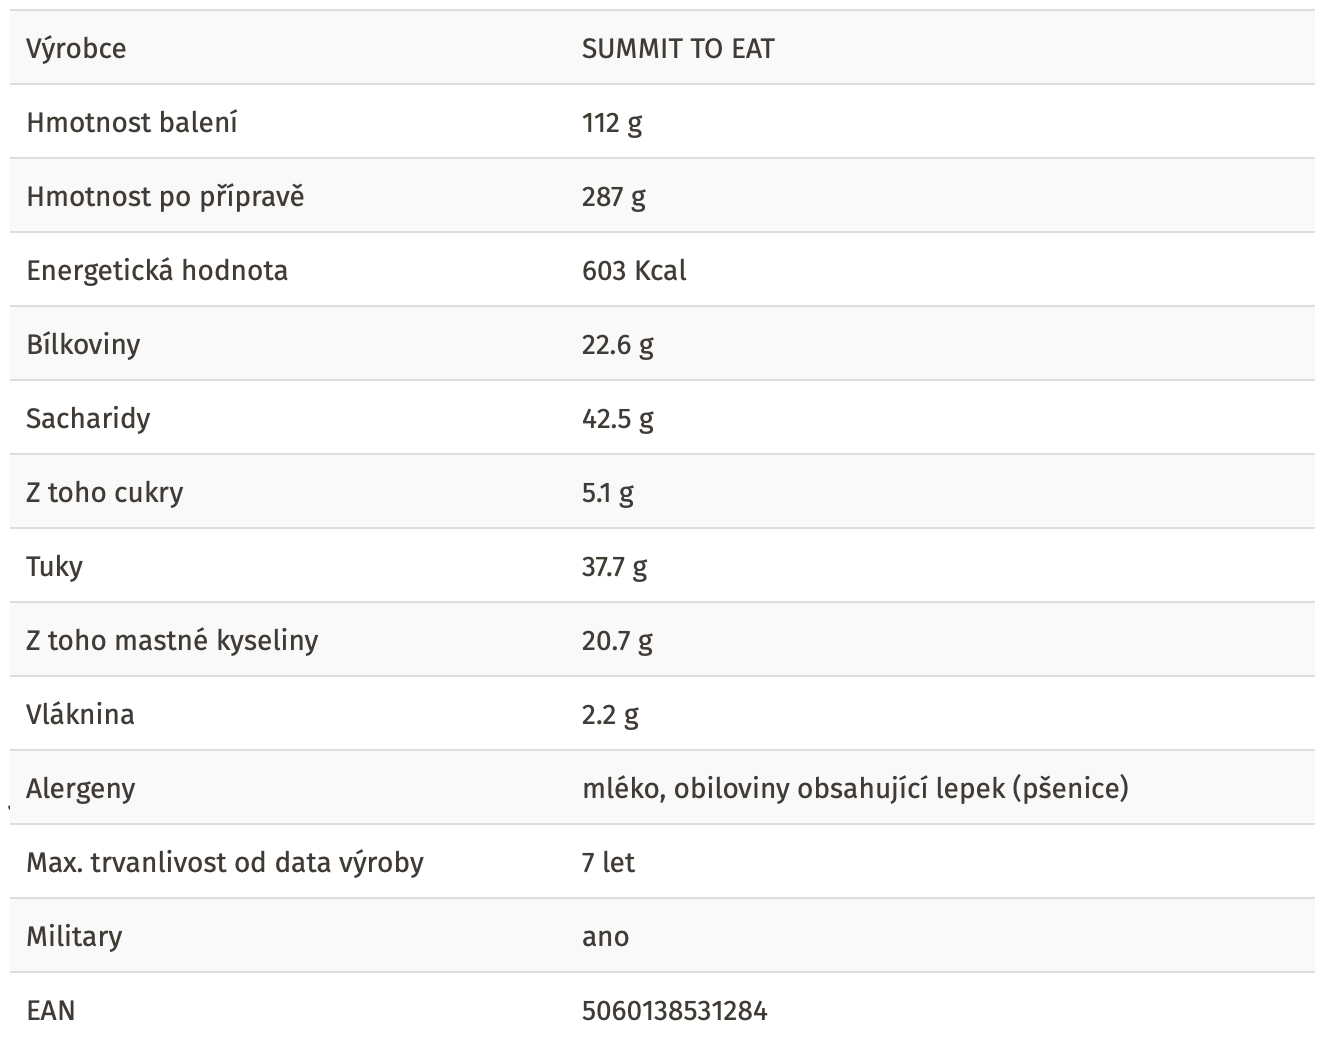
Task: Click the allergens text mentioning mléko
Action: point(855,789)
